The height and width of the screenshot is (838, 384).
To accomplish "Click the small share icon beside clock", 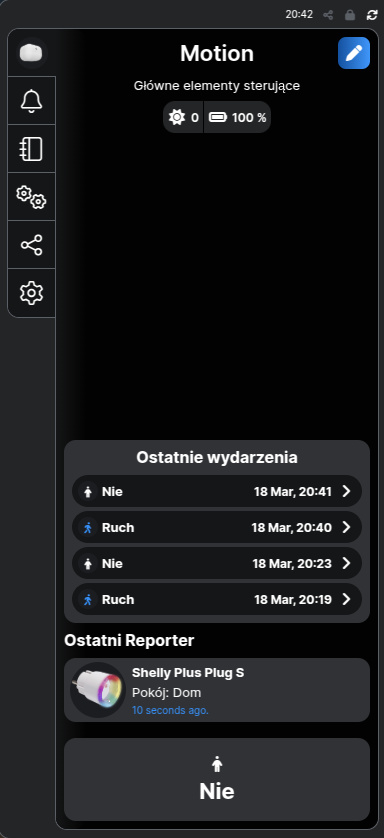I will pos(328,15).
